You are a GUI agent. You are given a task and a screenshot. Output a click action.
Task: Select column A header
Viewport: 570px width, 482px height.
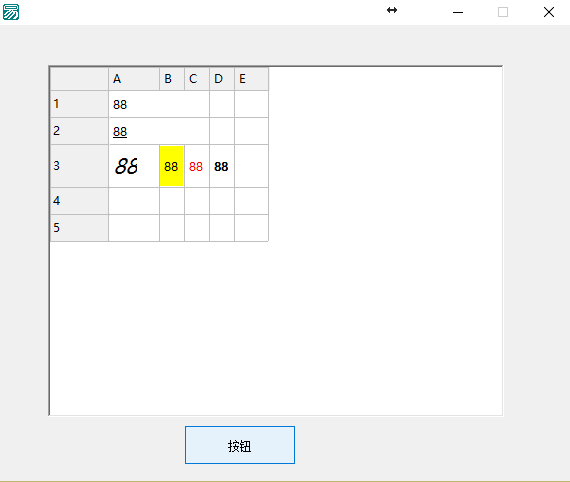[134, 79]
